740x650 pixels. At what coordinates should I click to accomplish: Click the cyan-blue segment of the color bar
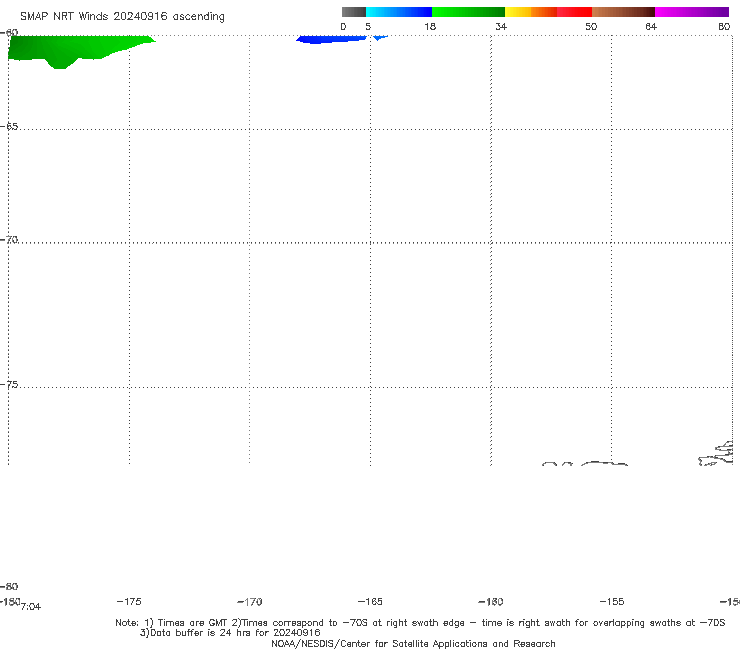pyautogui.click(x=399, y=12)
